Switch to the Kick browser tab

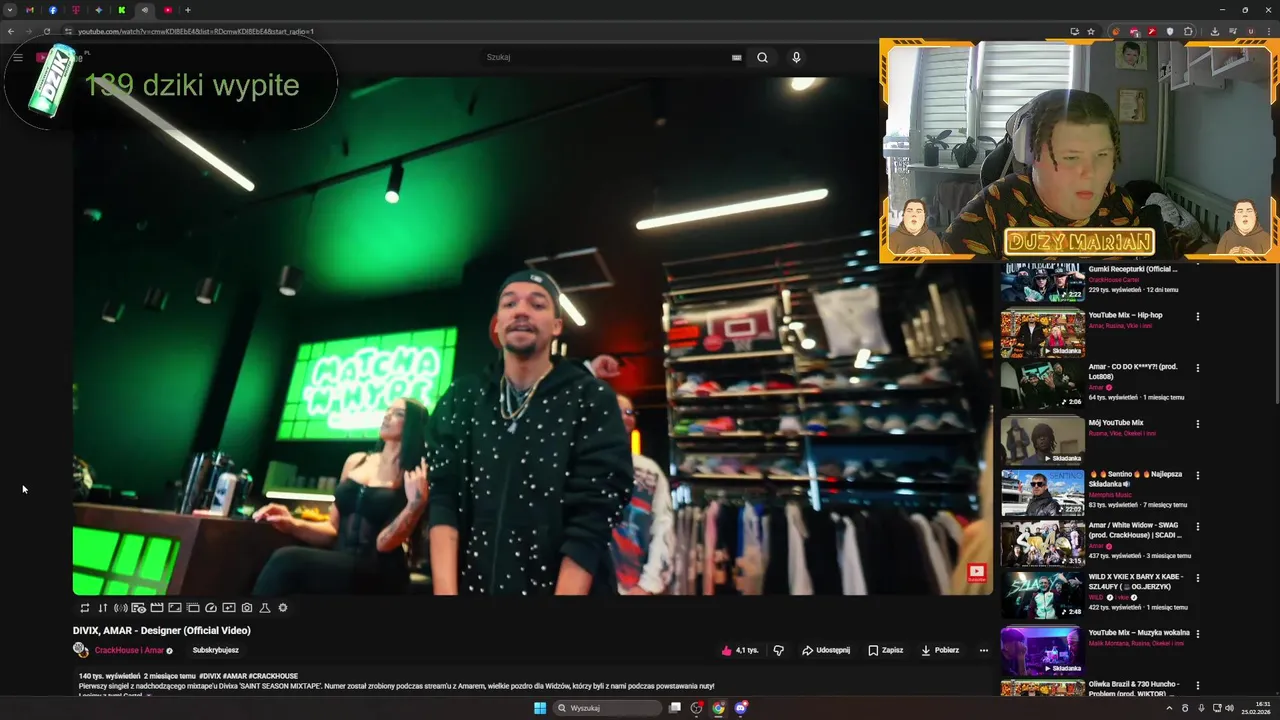click(122, 10)
